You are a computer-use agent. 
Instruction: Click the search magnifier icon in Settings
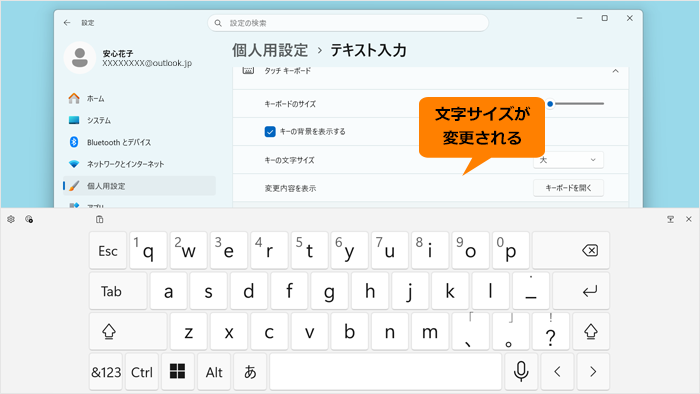[x=218, y=23]
